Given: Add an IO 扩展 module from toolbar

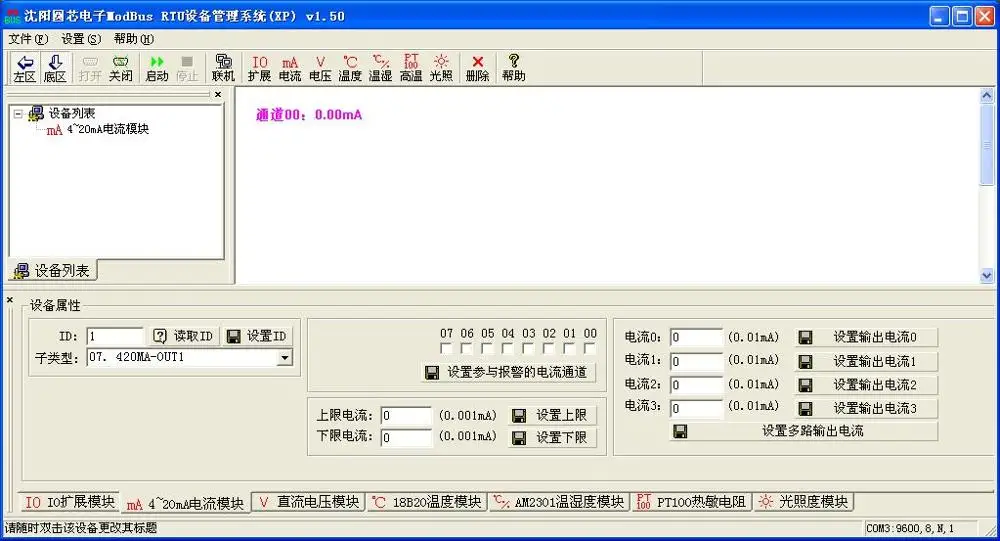Looking at the screenshot, I should point(260,68).
